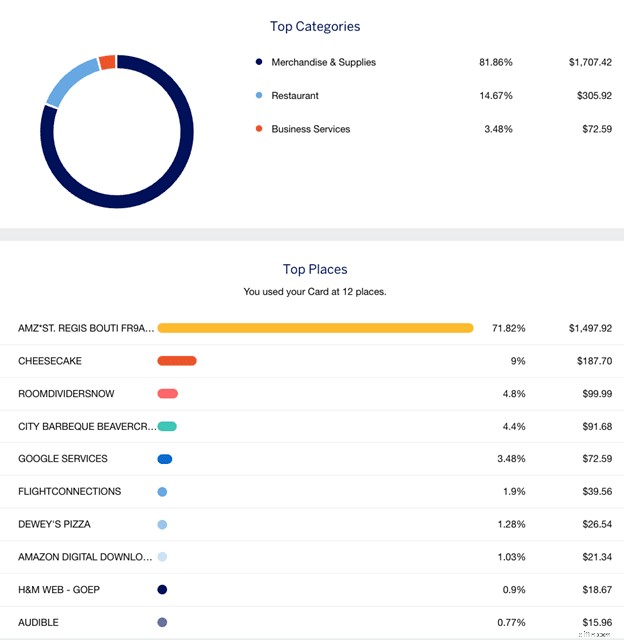Screen dimensions: 624x640
Task: Select the light blue donut chart segment
Action: coord(70,80)
